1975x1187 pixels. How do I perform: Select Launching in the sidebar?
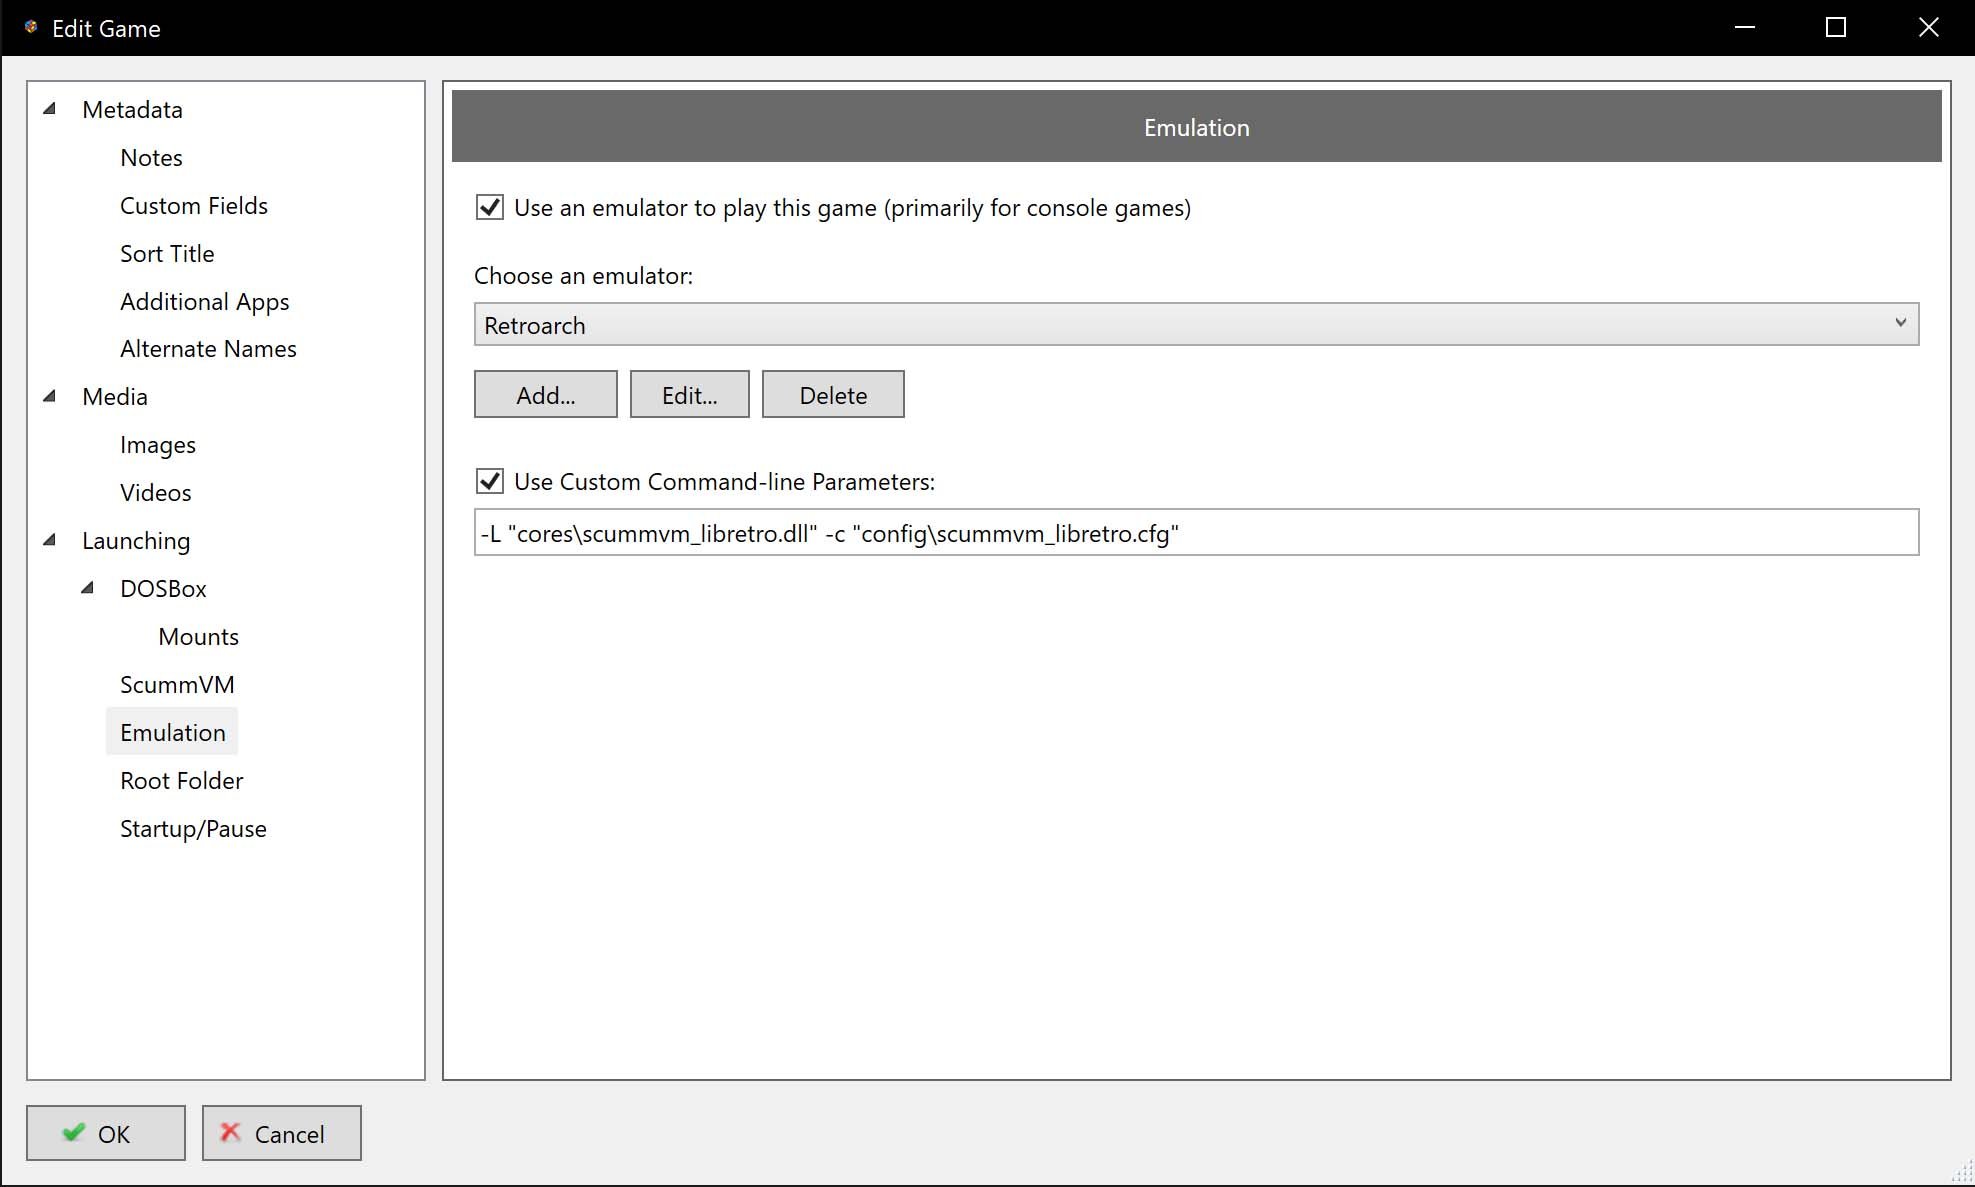click(x=136, y=541)
